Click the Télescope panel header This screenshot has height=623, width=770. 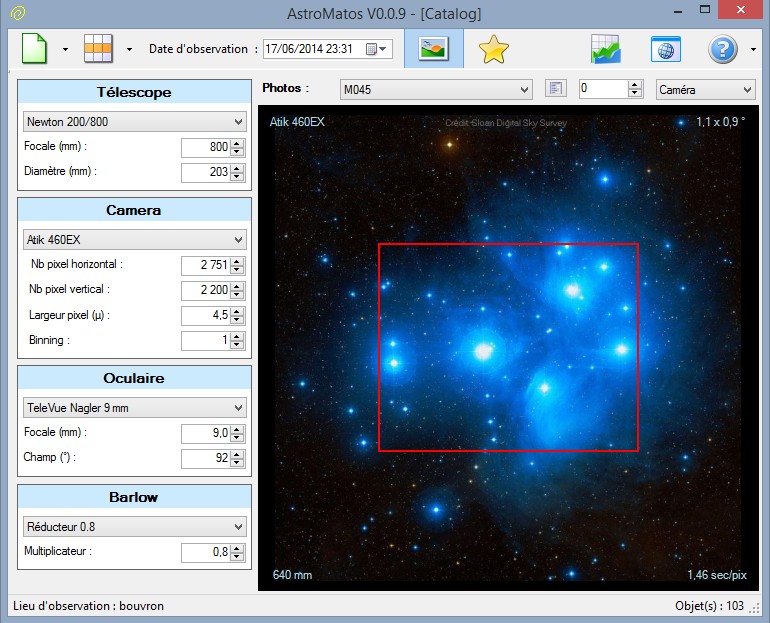pos(134,92)
